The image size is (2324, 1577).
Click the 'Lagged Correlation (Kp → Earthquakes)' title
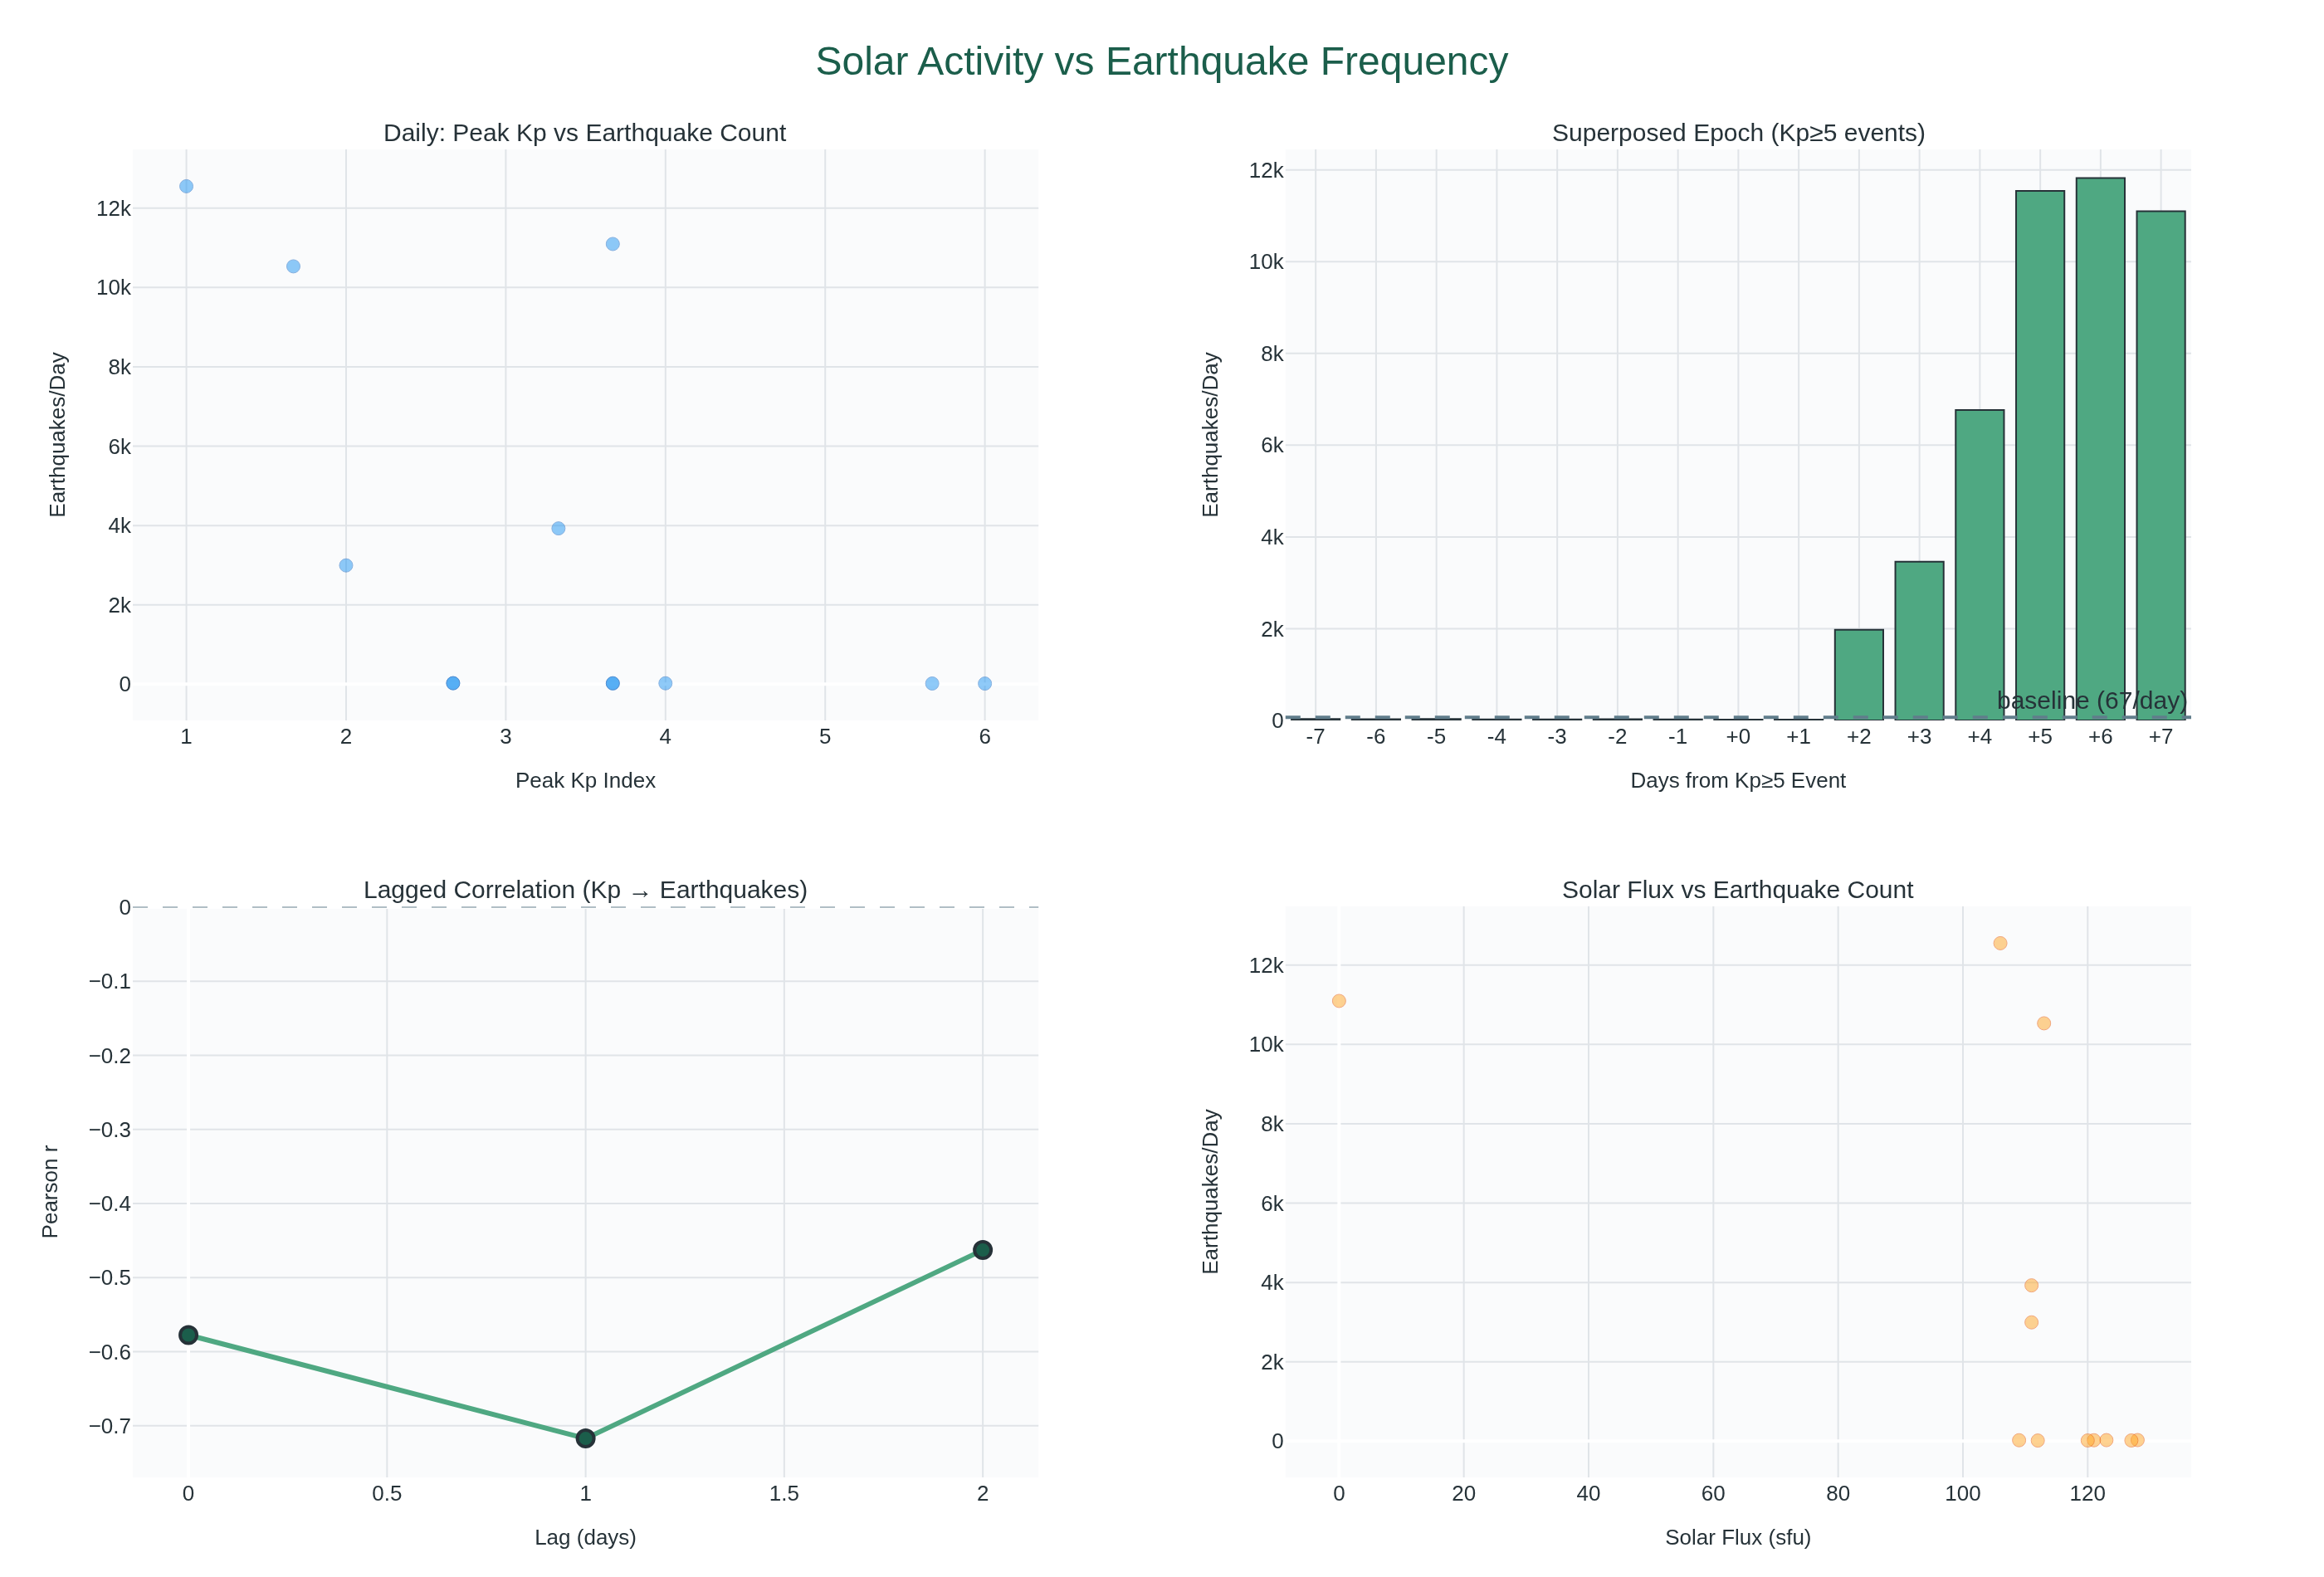click(585, 890)
